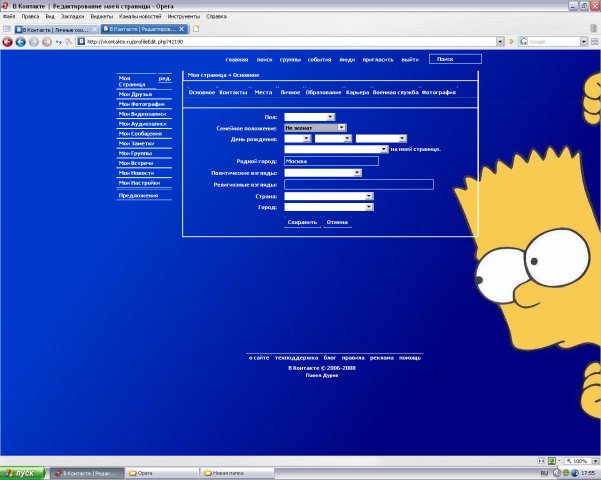Click the wand icon left of address bar

[x=69, y=42]
